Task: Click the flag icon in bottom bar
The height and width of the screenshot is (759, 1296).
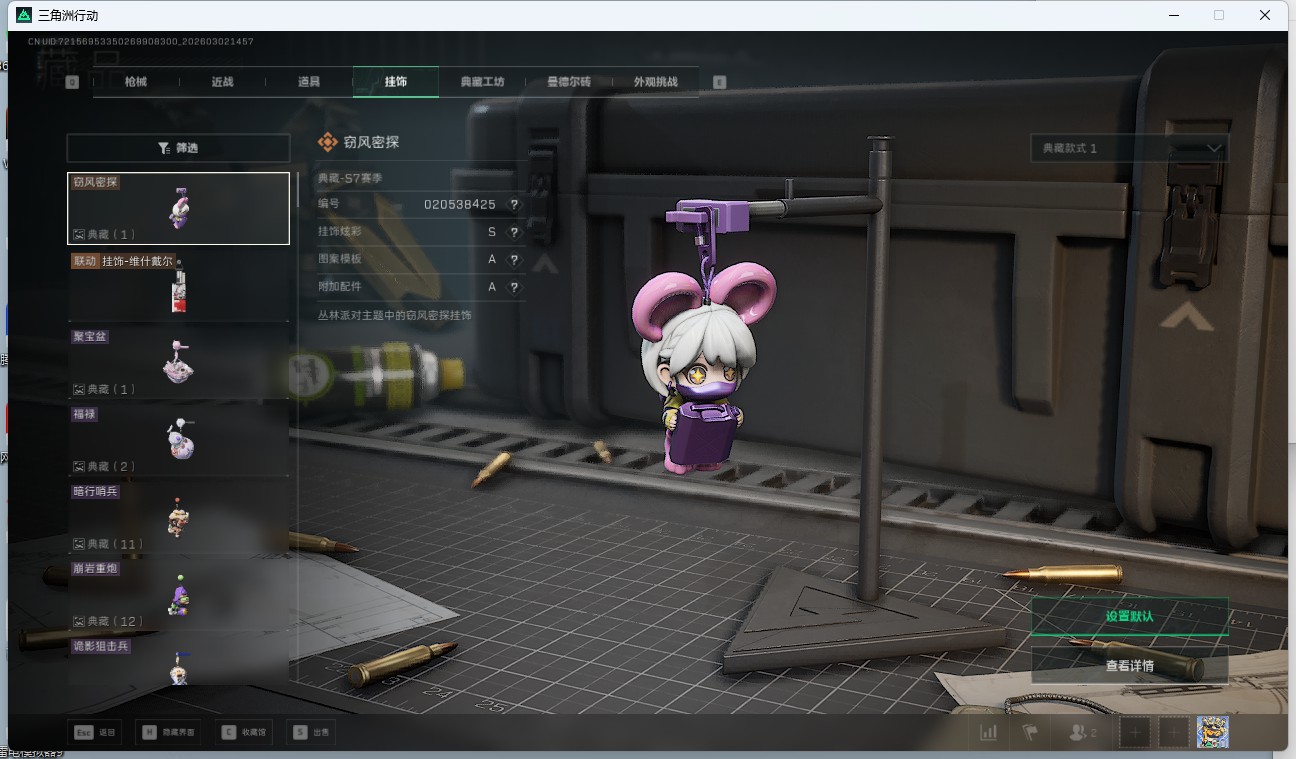Action: 1030,732
